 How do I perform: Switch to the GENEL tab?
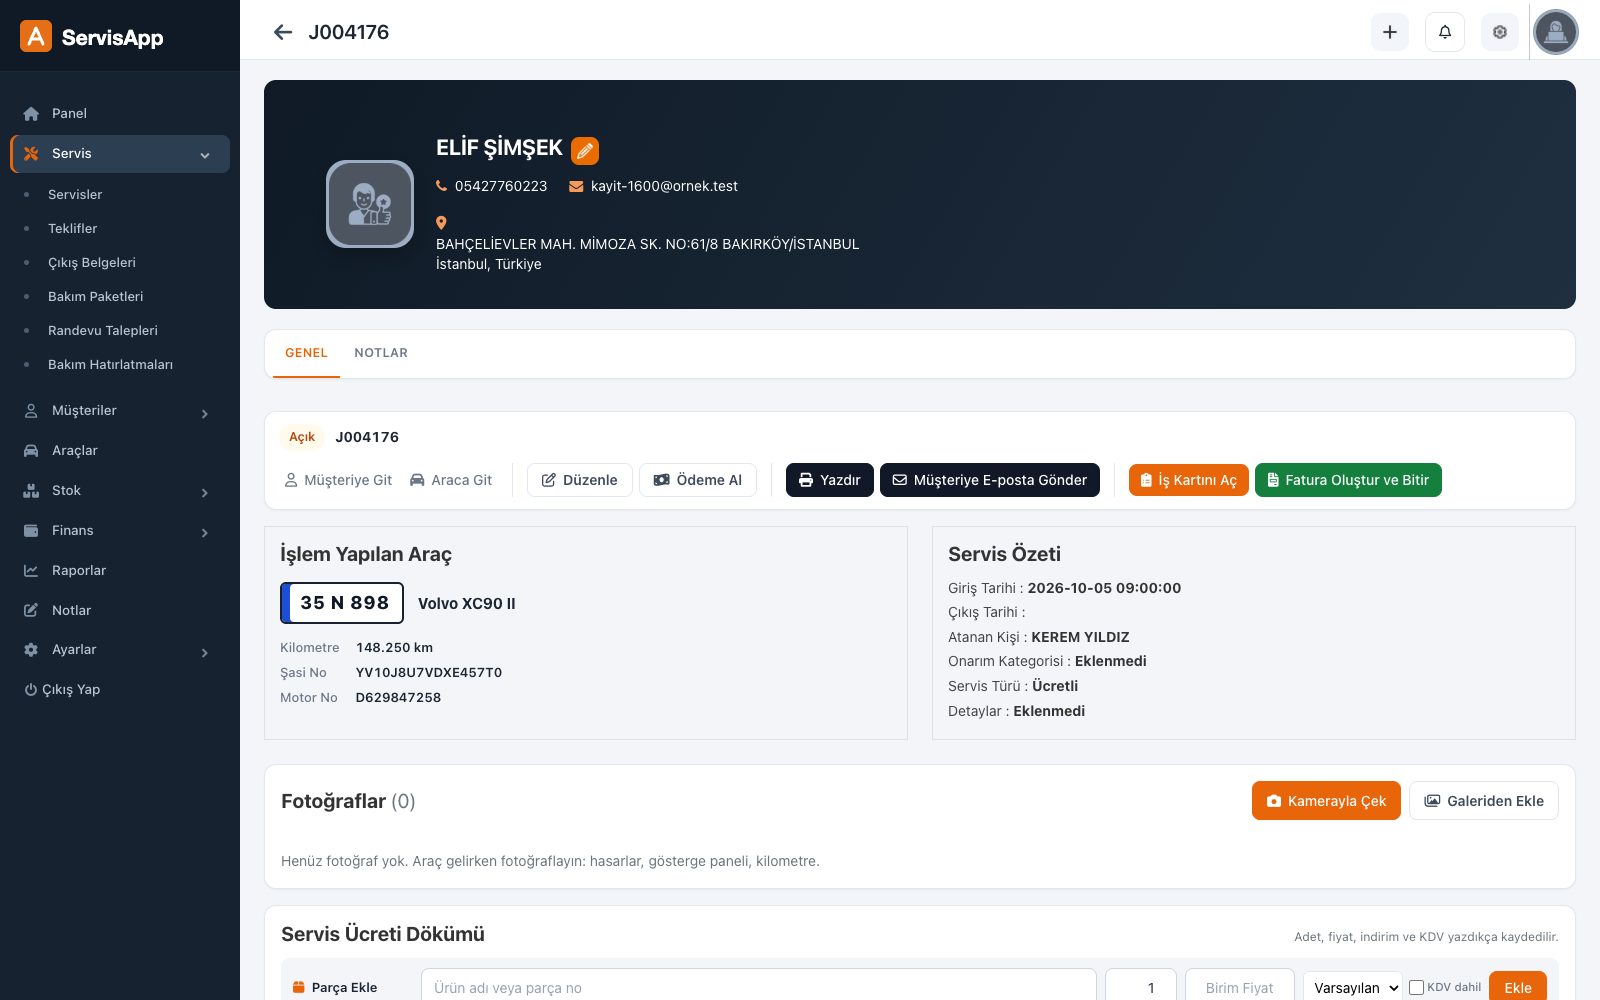point(306,353)
